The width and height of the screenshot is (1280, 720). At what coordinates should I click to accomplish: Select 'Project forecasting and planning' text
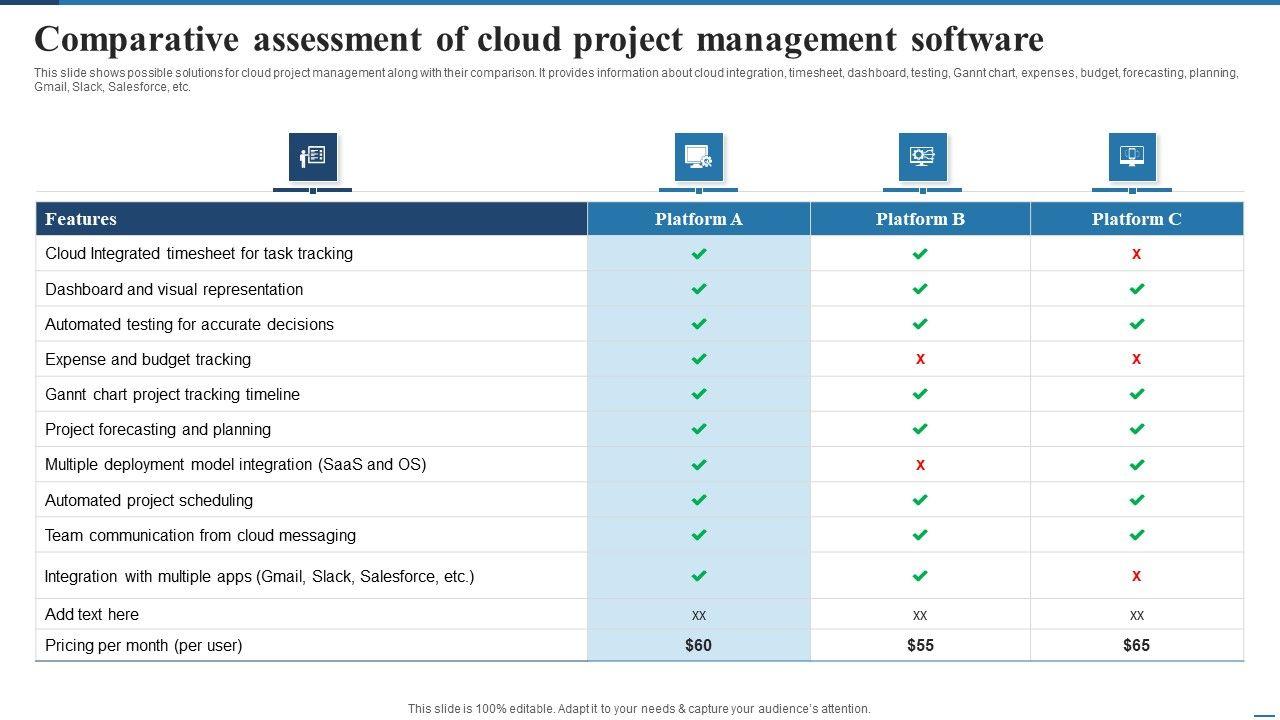pyautogui.click(x=158, y=429)
